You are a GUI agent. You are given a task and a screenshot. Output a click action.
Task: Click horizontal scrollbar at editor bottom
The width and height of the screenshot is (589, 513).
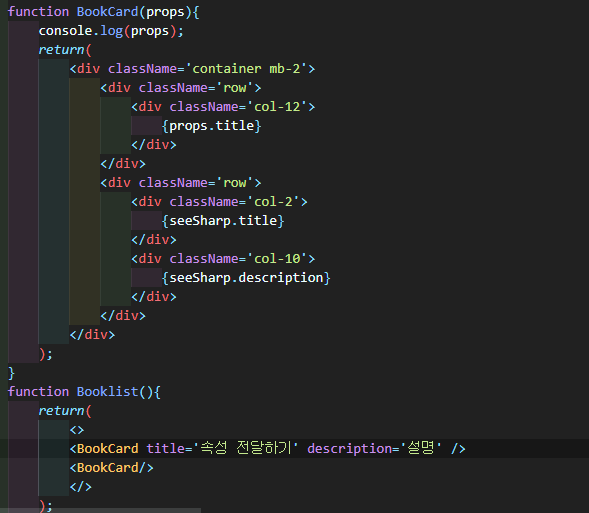[100, 511]
